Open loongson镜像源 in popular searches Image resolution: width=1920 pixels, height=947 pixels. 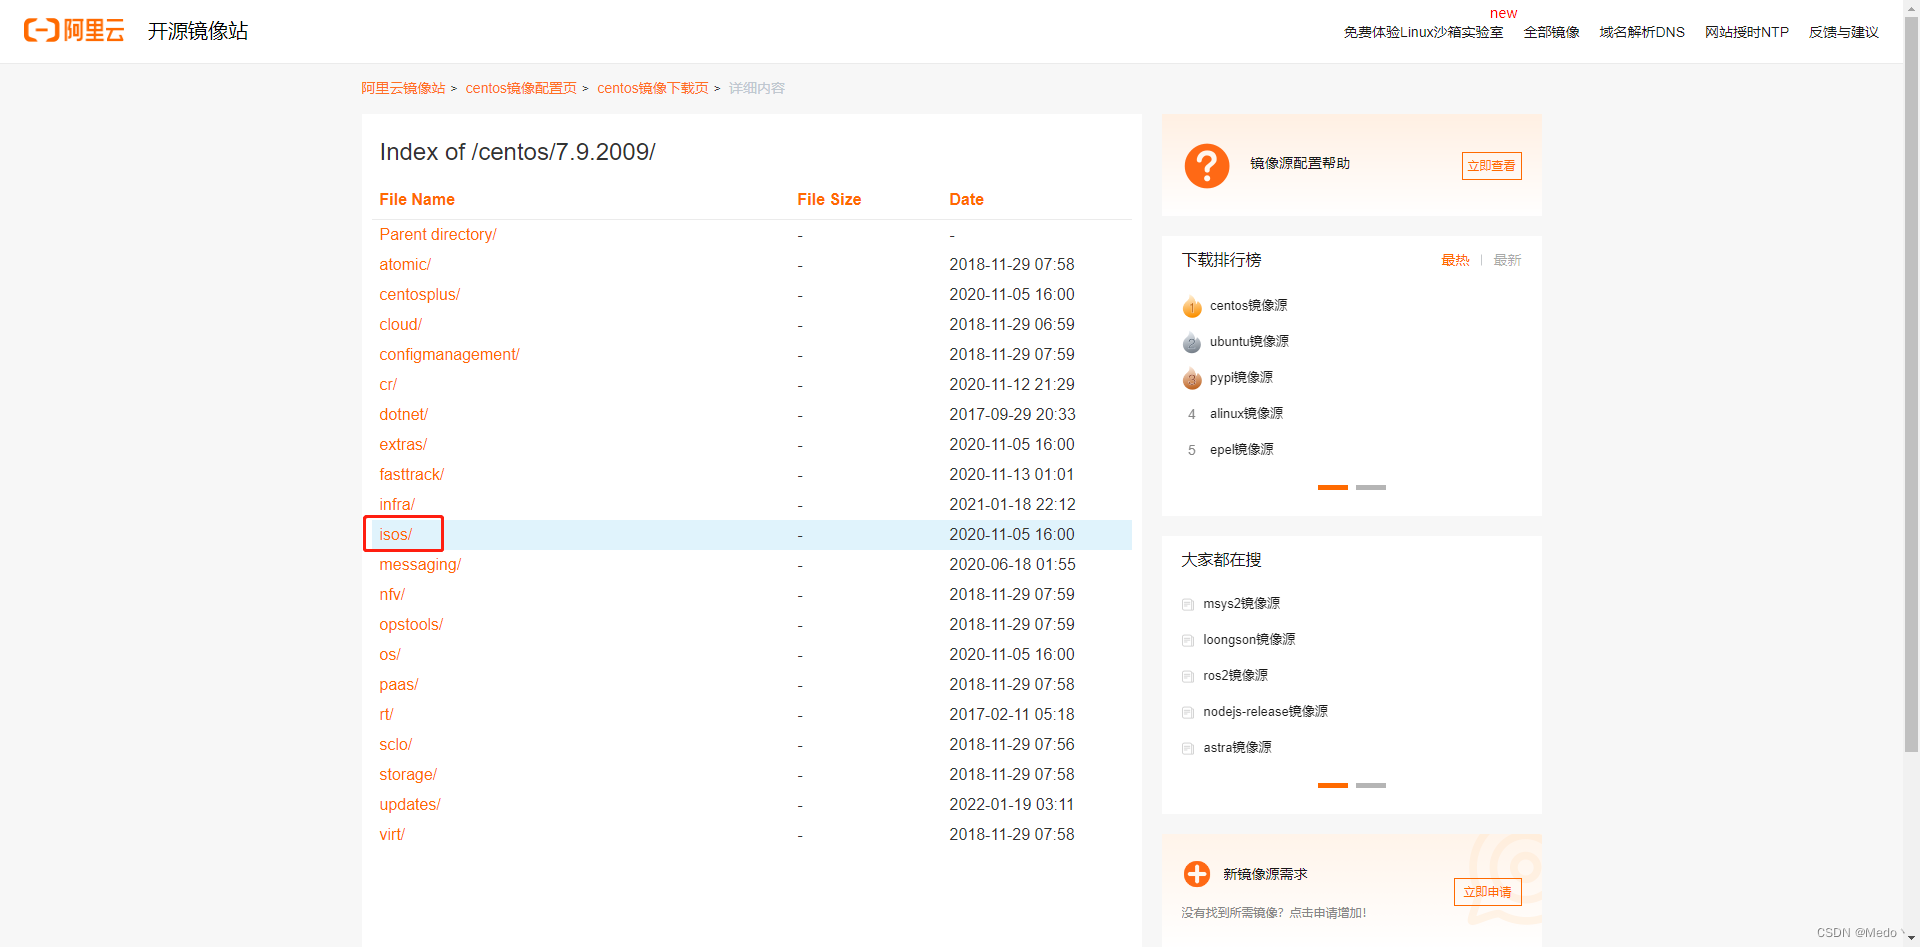1249,639
